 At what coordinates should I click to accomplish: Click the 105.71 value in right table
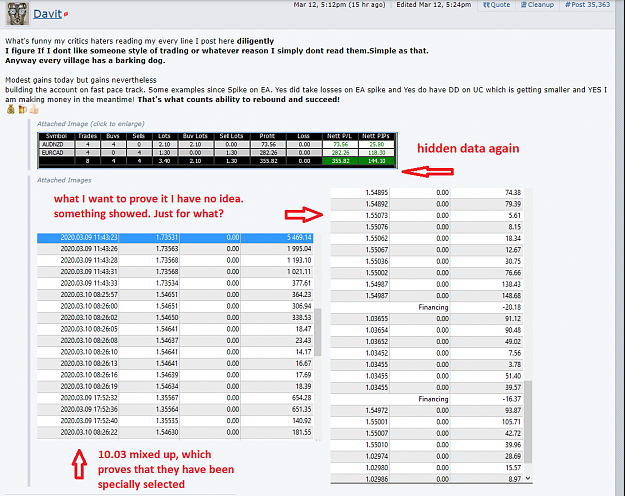tap(513, 422)
